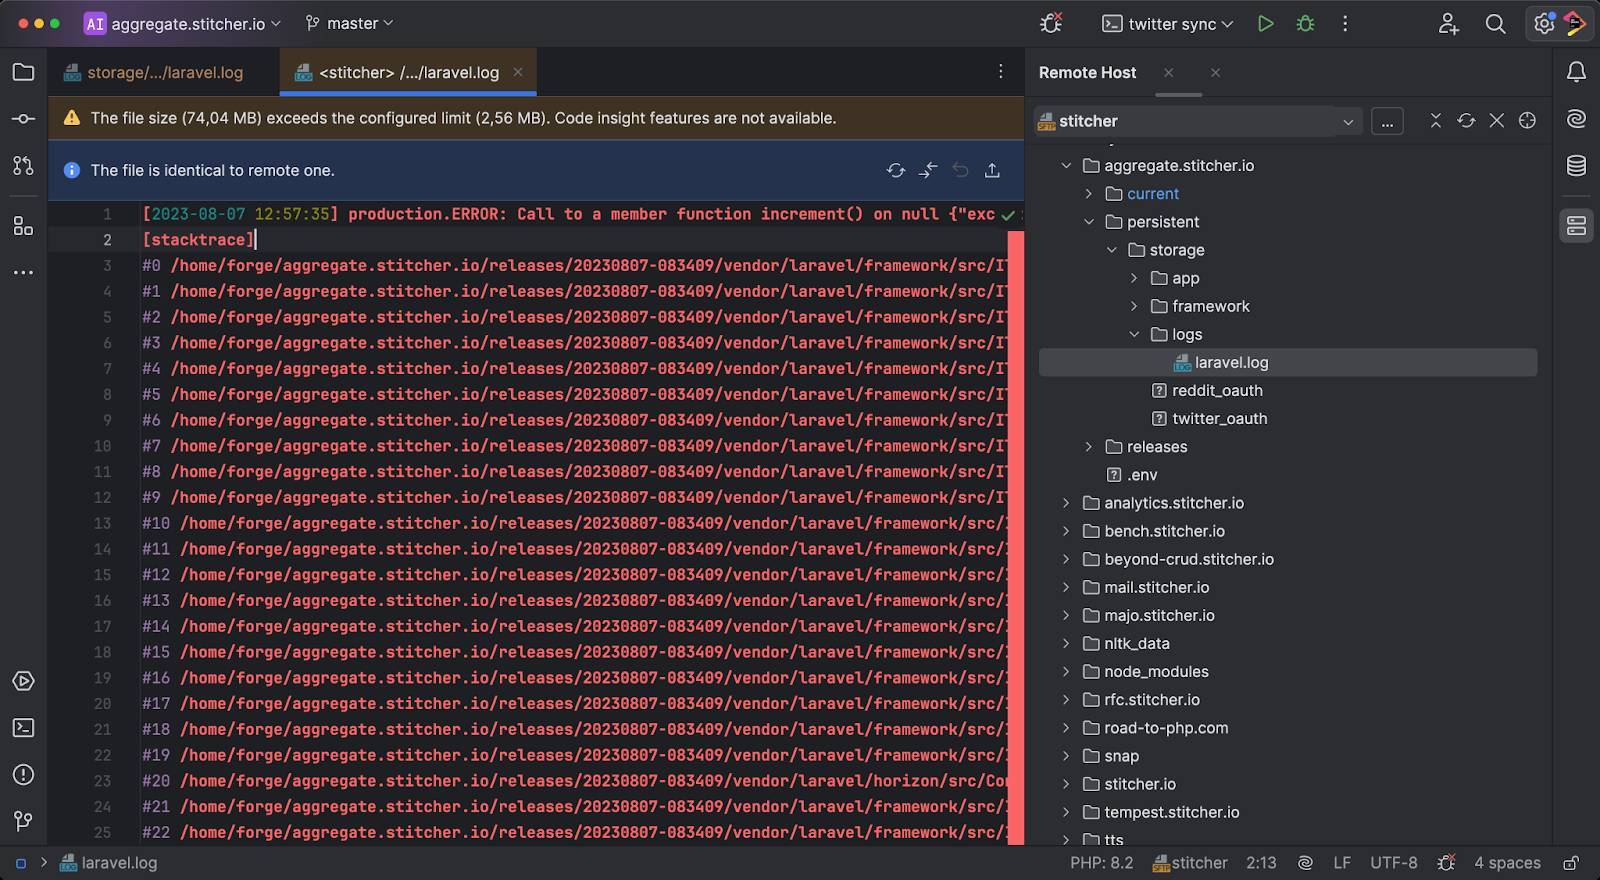Screen dimensions: 1600x880
Task: Open the Problems tool window icon
Action: pyautogui.click(x=23, y=775)
